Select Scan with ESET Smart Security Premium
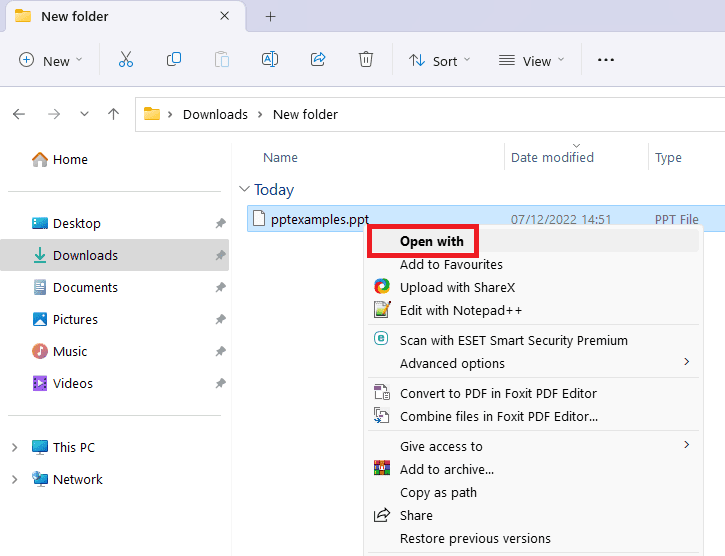Image resolution: width=725 pixels, height=556 pixels. click(x=534, y=340)
